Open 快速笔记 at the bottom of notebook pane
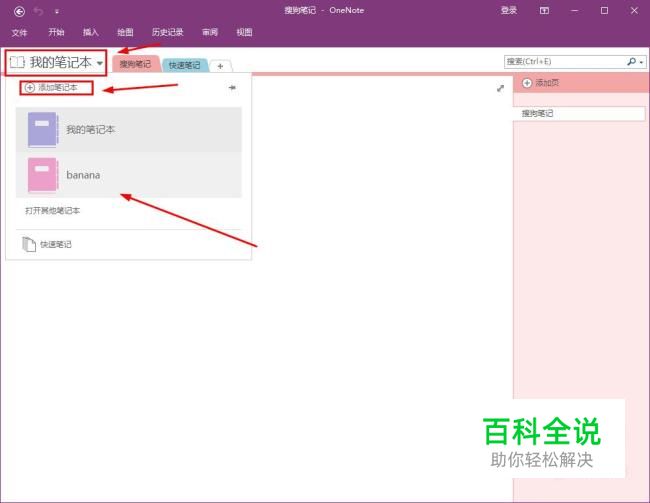 tap(47, 244)
